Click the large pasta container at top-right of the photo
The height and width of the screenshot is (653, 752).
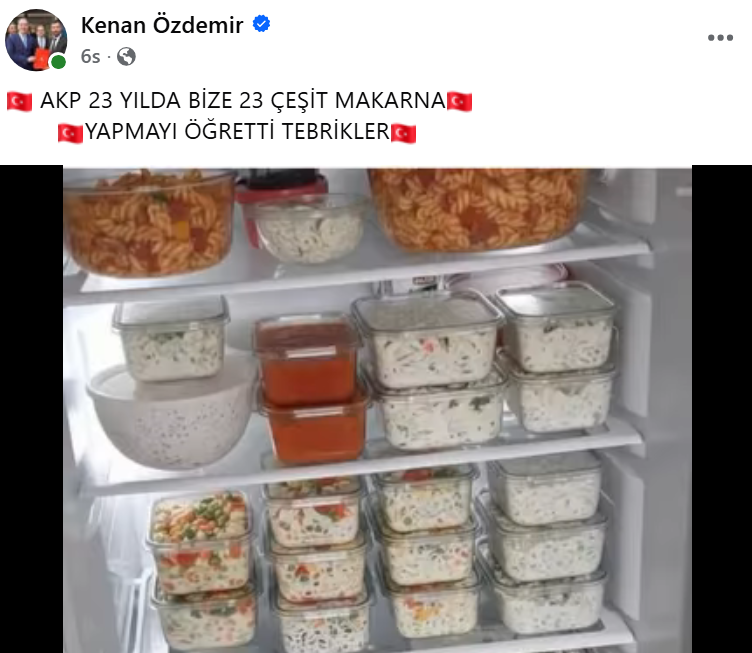[x=477, y=209]
